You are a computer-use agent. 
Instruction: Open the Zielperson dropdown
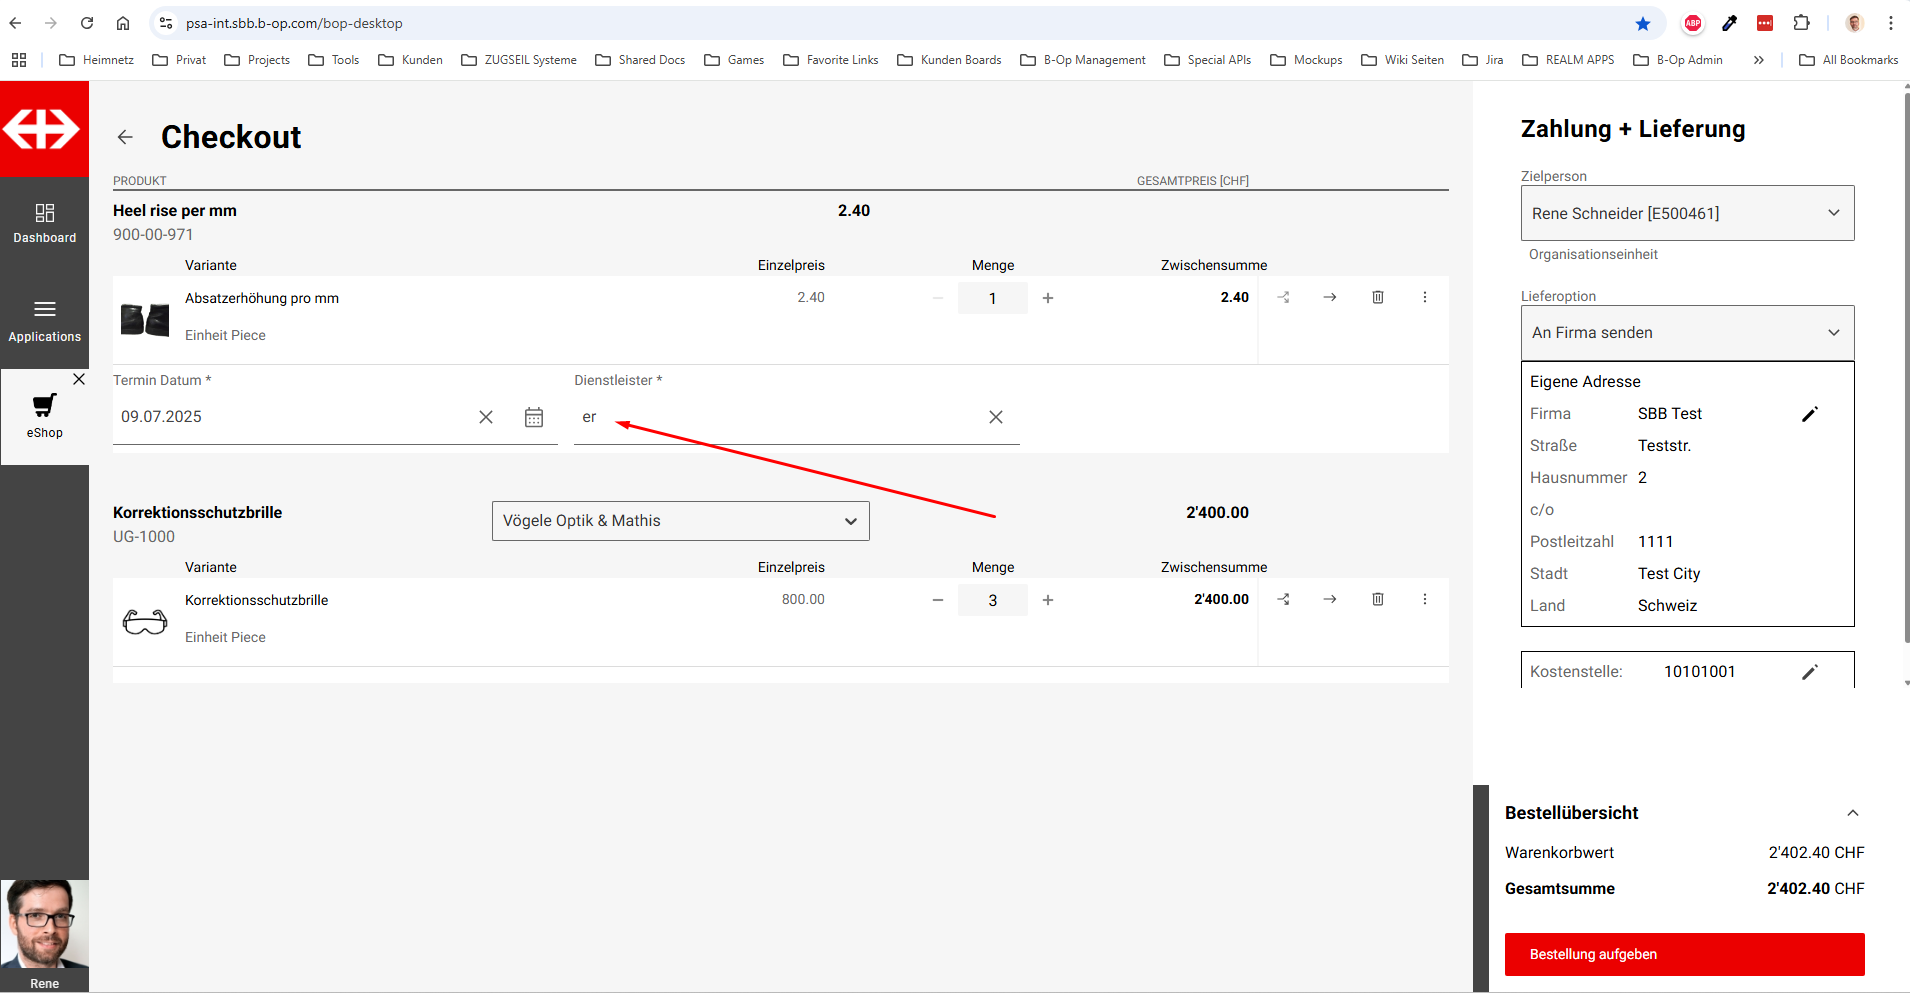tap(1686, 213)
